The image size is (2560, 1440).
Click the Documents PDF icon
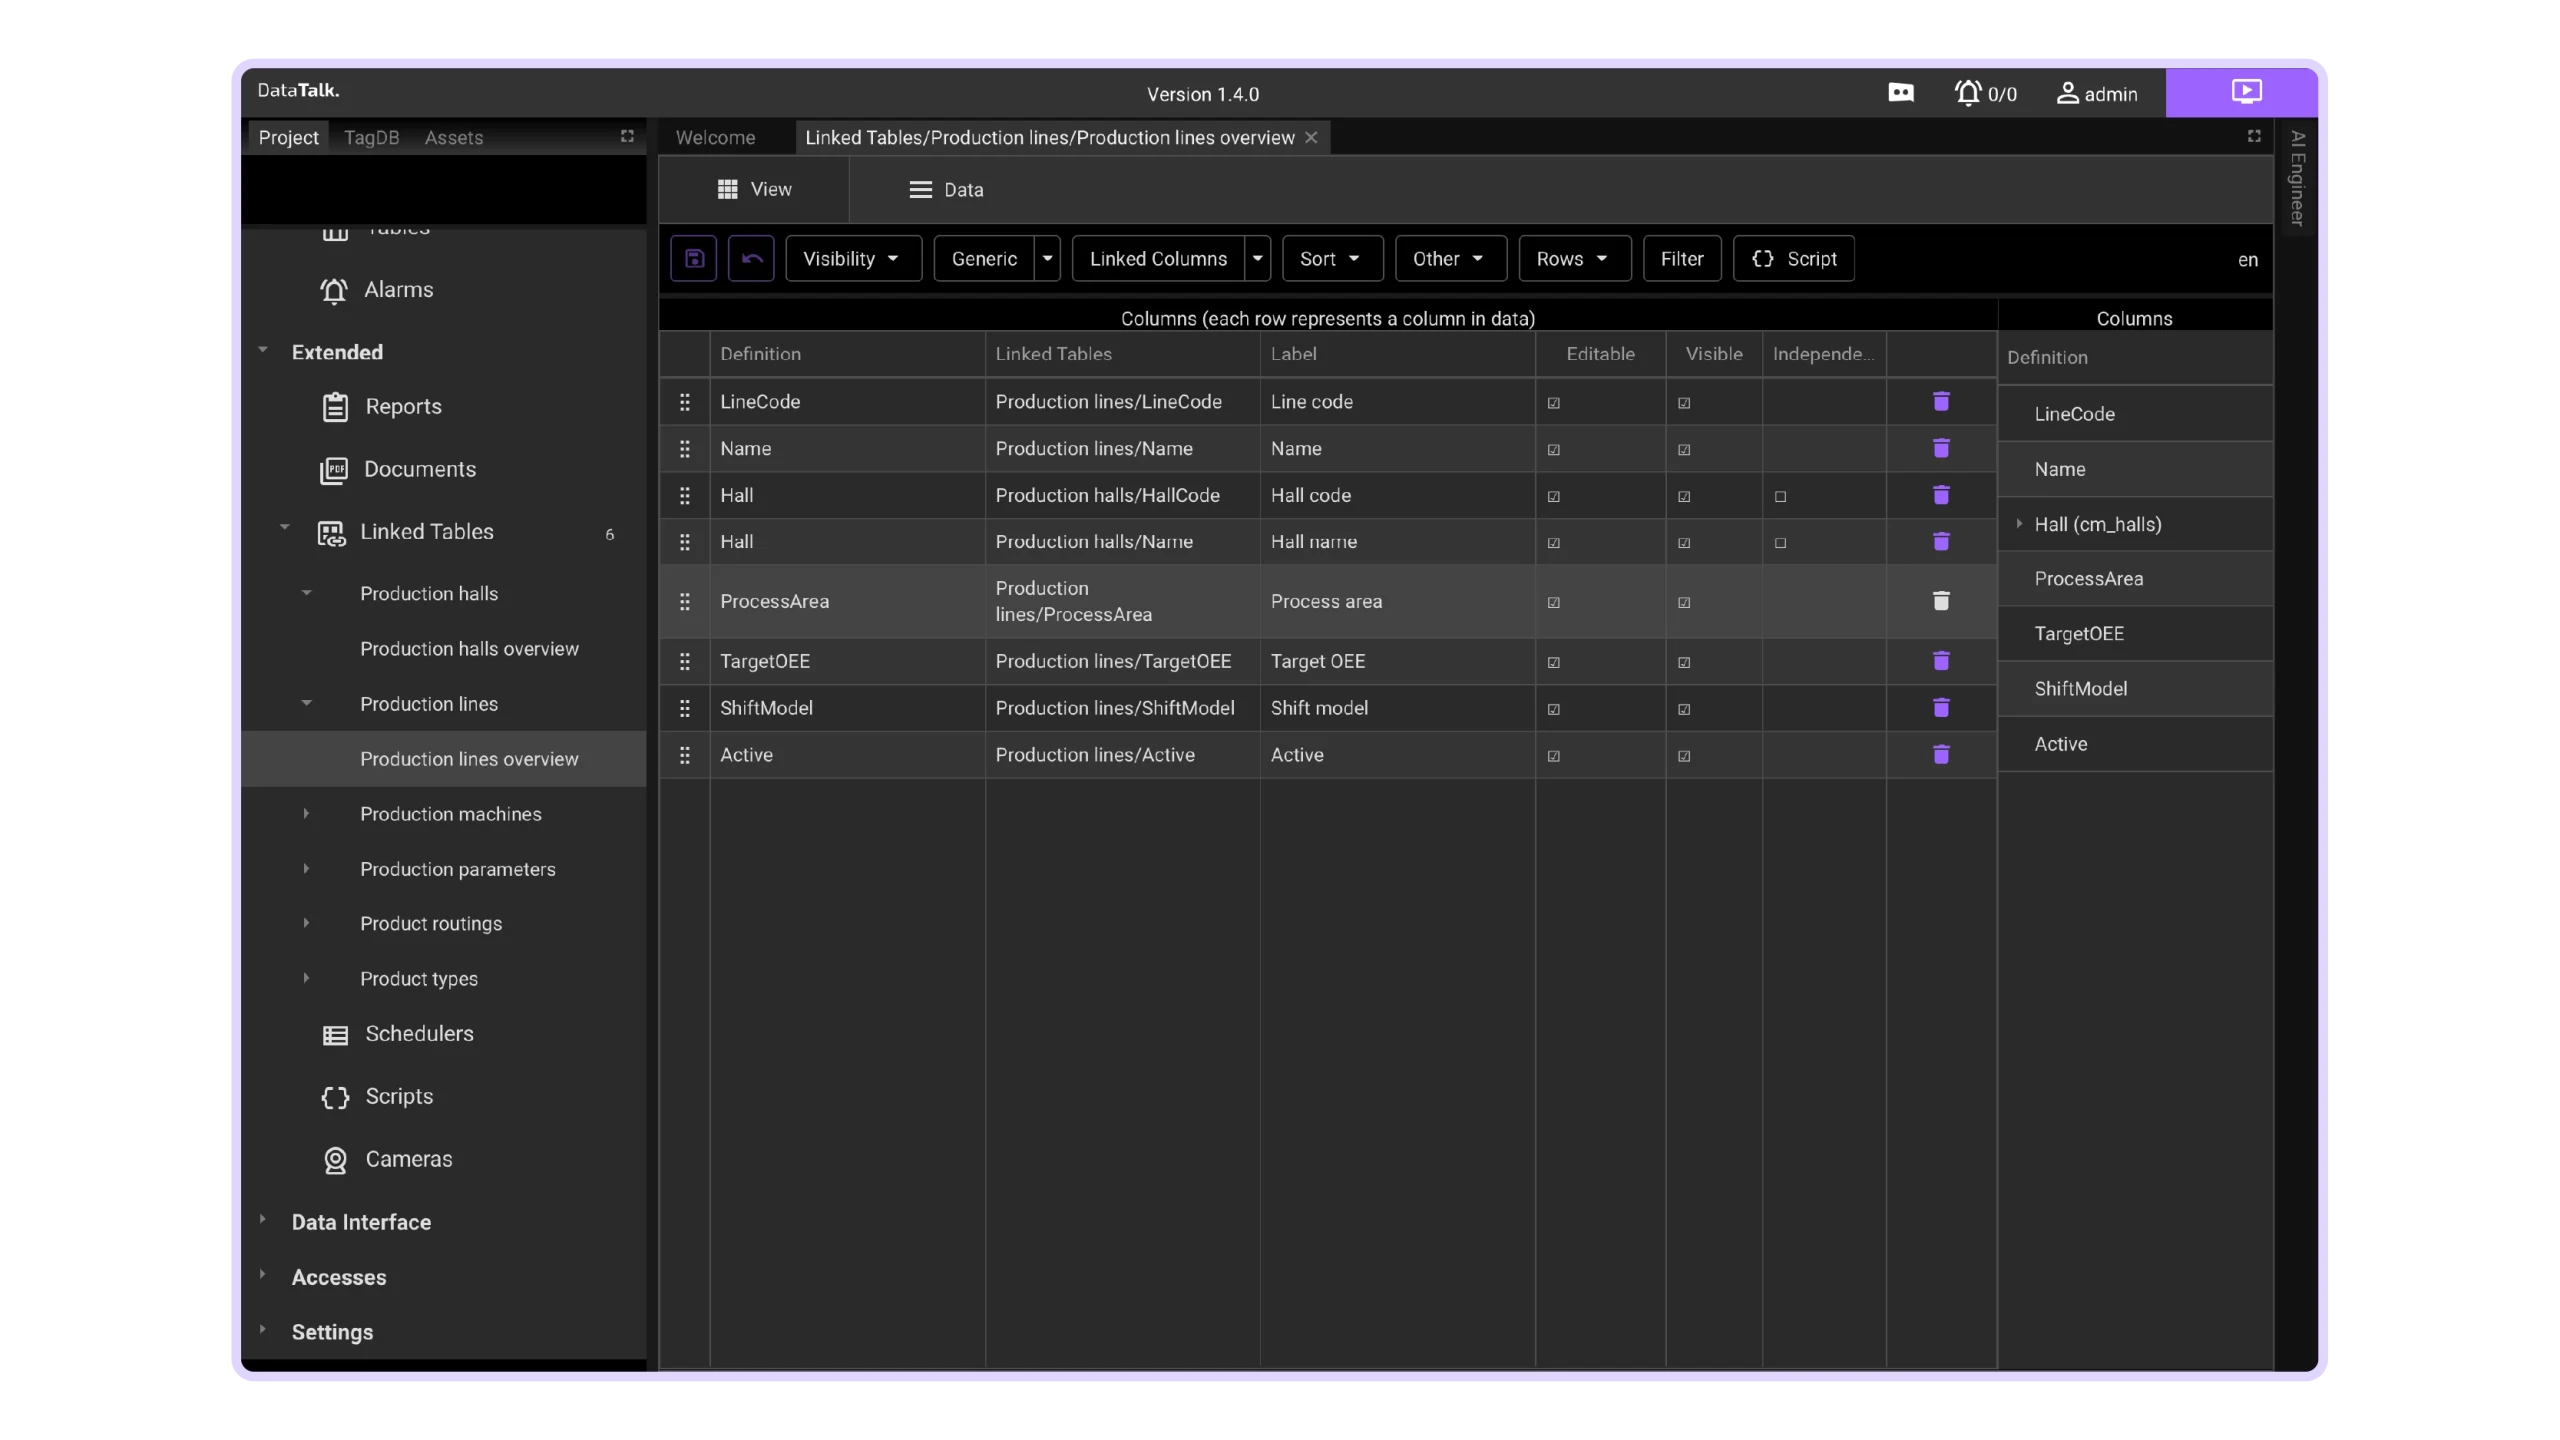334,470
